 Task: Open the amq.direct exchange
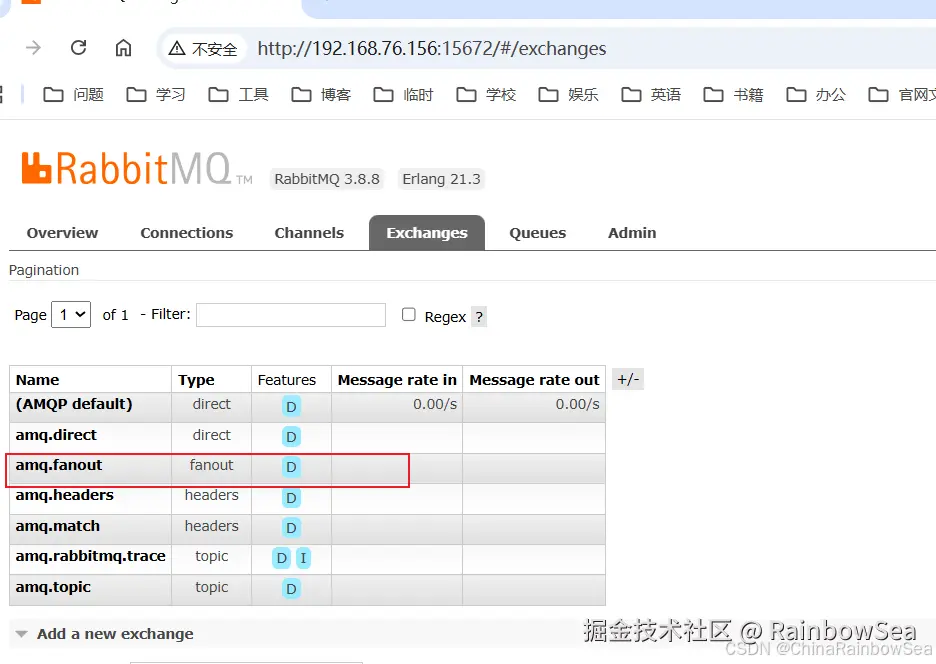pos(56,435)
